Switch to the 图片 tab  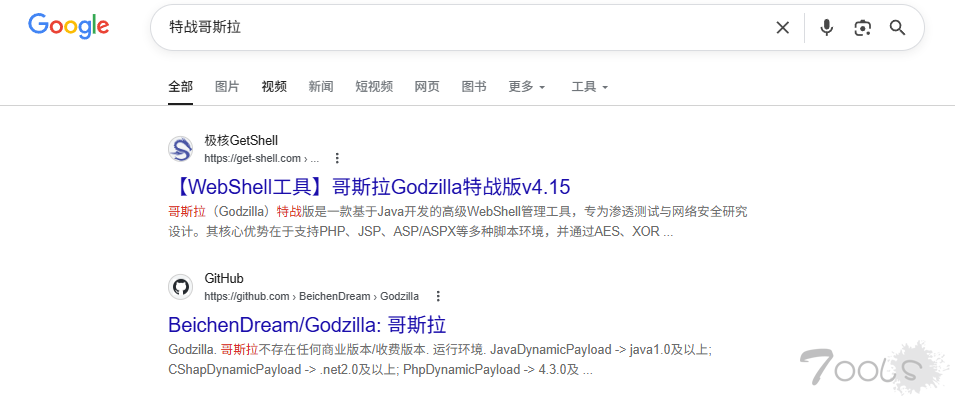point(227,87)
